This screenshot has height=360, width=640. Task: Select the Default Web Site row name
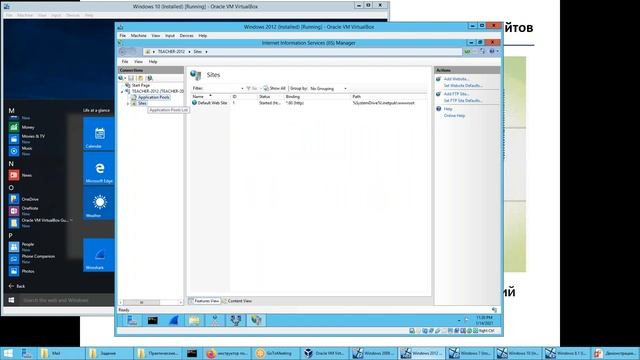[212, 103]
